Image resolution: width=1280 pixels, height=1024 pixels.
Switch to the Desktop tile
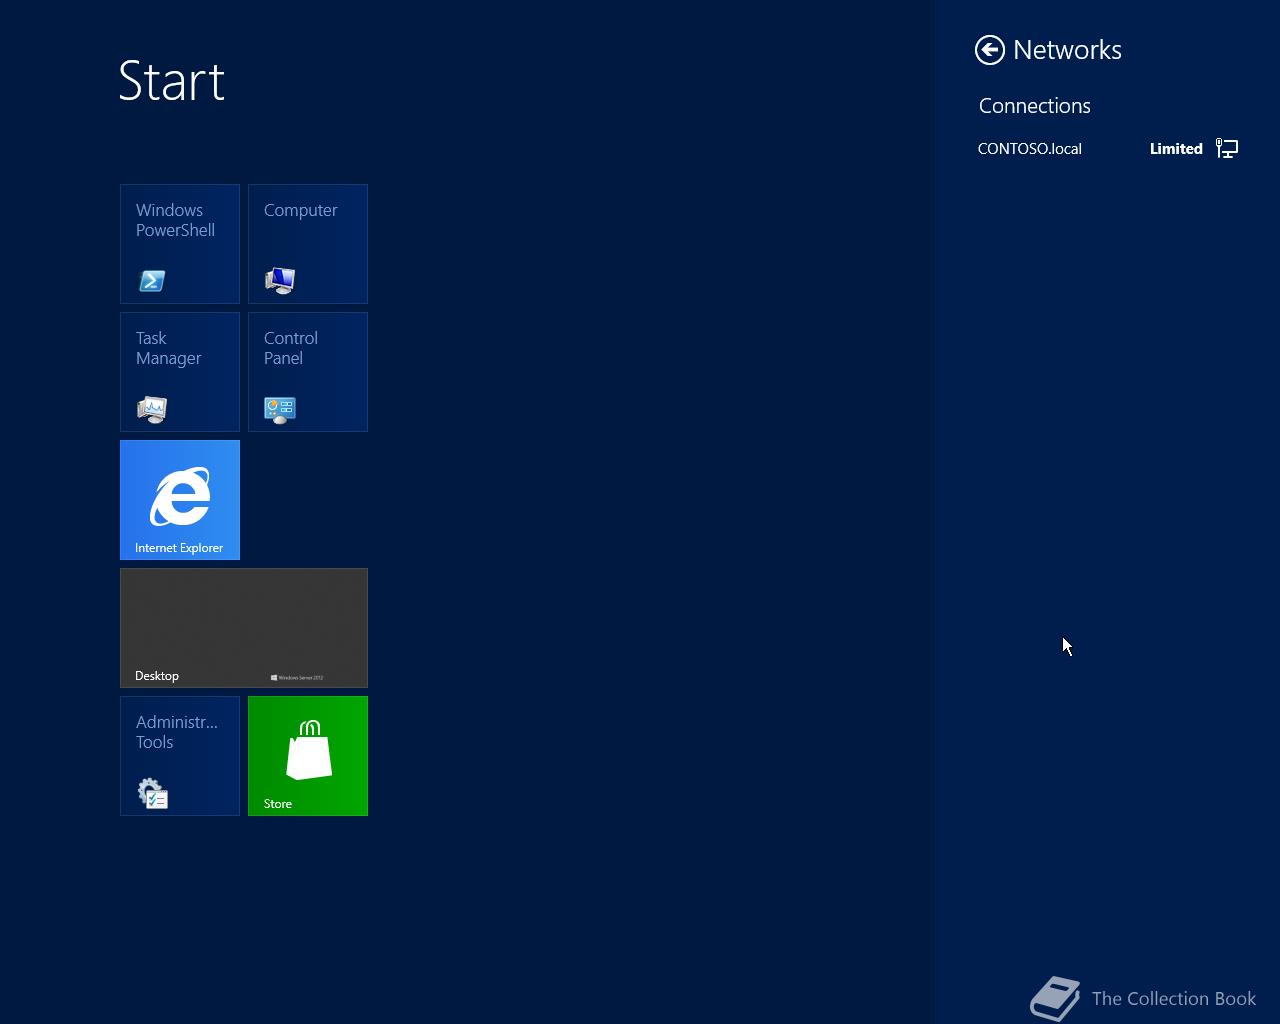click(244, 628)
